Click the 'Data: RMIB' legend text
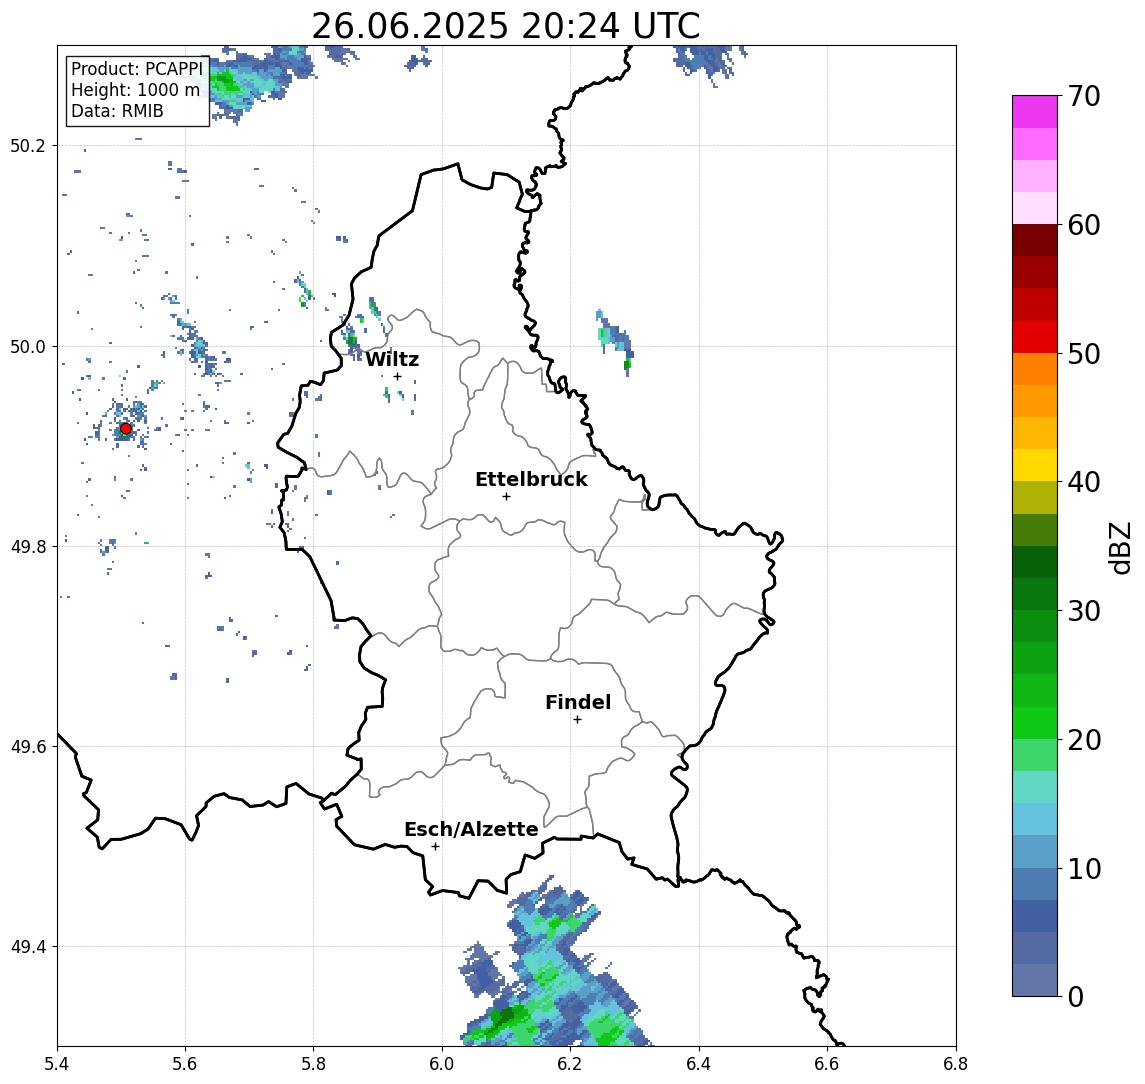Screen dimensions: 1145x1084 [117, 112]
